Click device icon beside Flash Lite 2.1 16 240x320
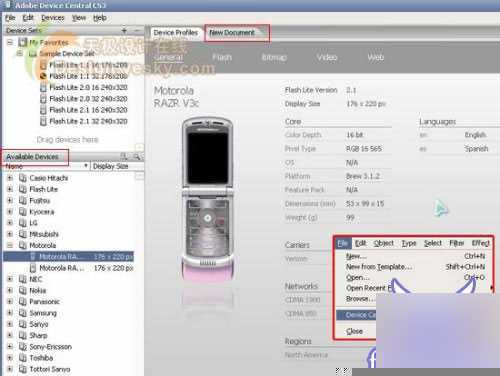The image size is (500, 376). tap(43, 110)
